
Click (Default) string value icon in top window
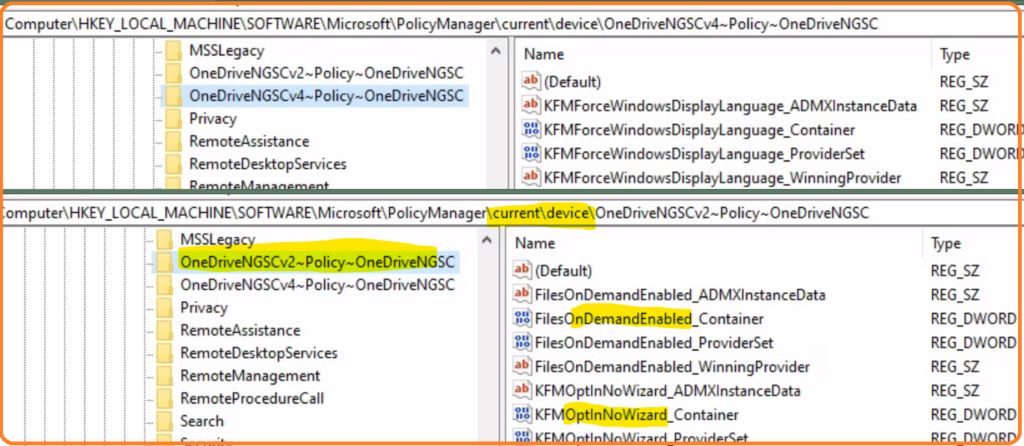pyautogui.click(x=532, y=82)
